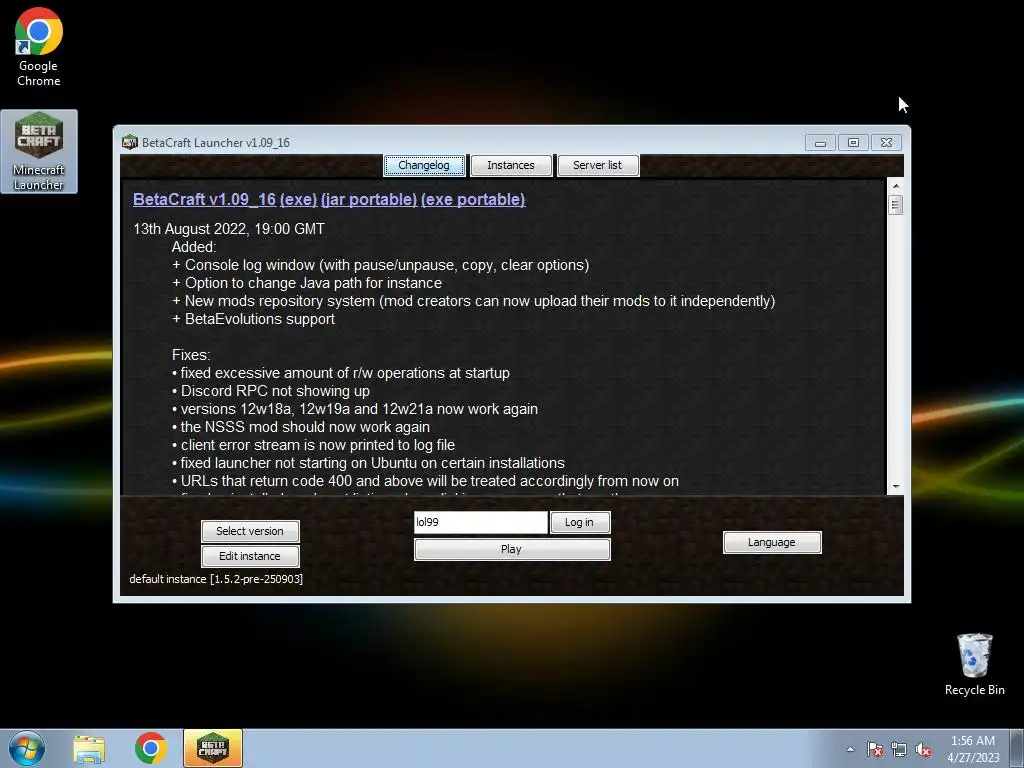This screenshot has height=768, width=1024.
Task: Open Chrome from the taskbar
Action: pos(151,748)
